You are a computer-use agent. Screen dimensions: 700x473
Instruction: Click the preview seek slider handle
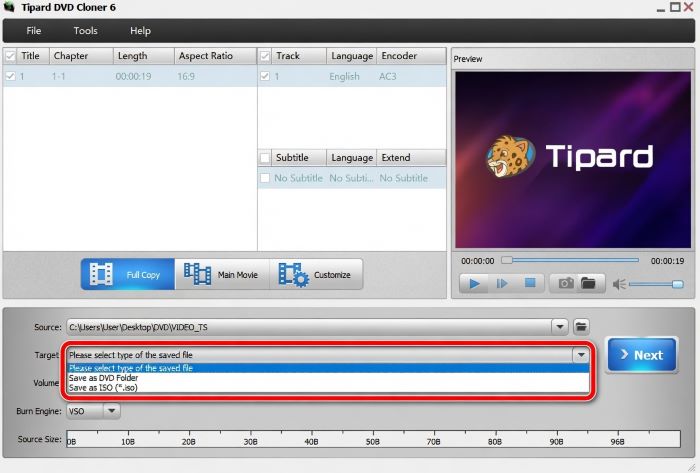[507, 260]
